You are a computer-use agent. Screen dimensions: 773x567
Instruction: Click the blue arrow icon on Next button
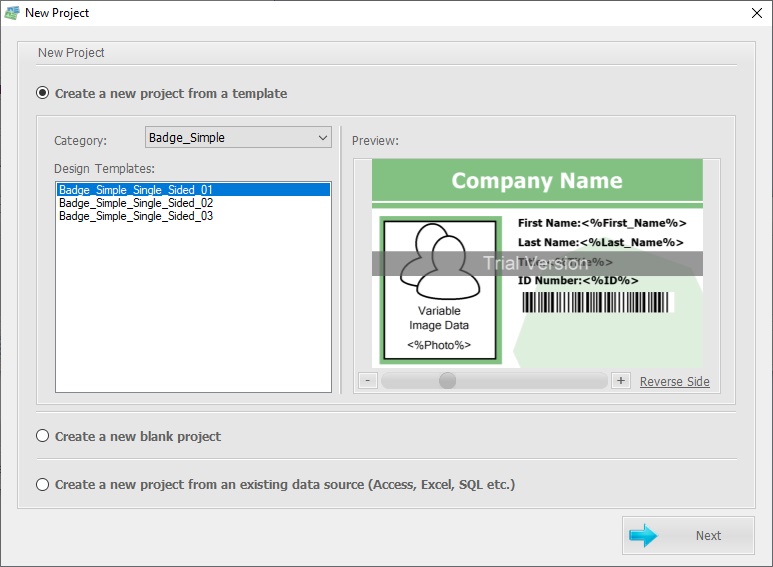pyautogui.click(x=643, y=535)
